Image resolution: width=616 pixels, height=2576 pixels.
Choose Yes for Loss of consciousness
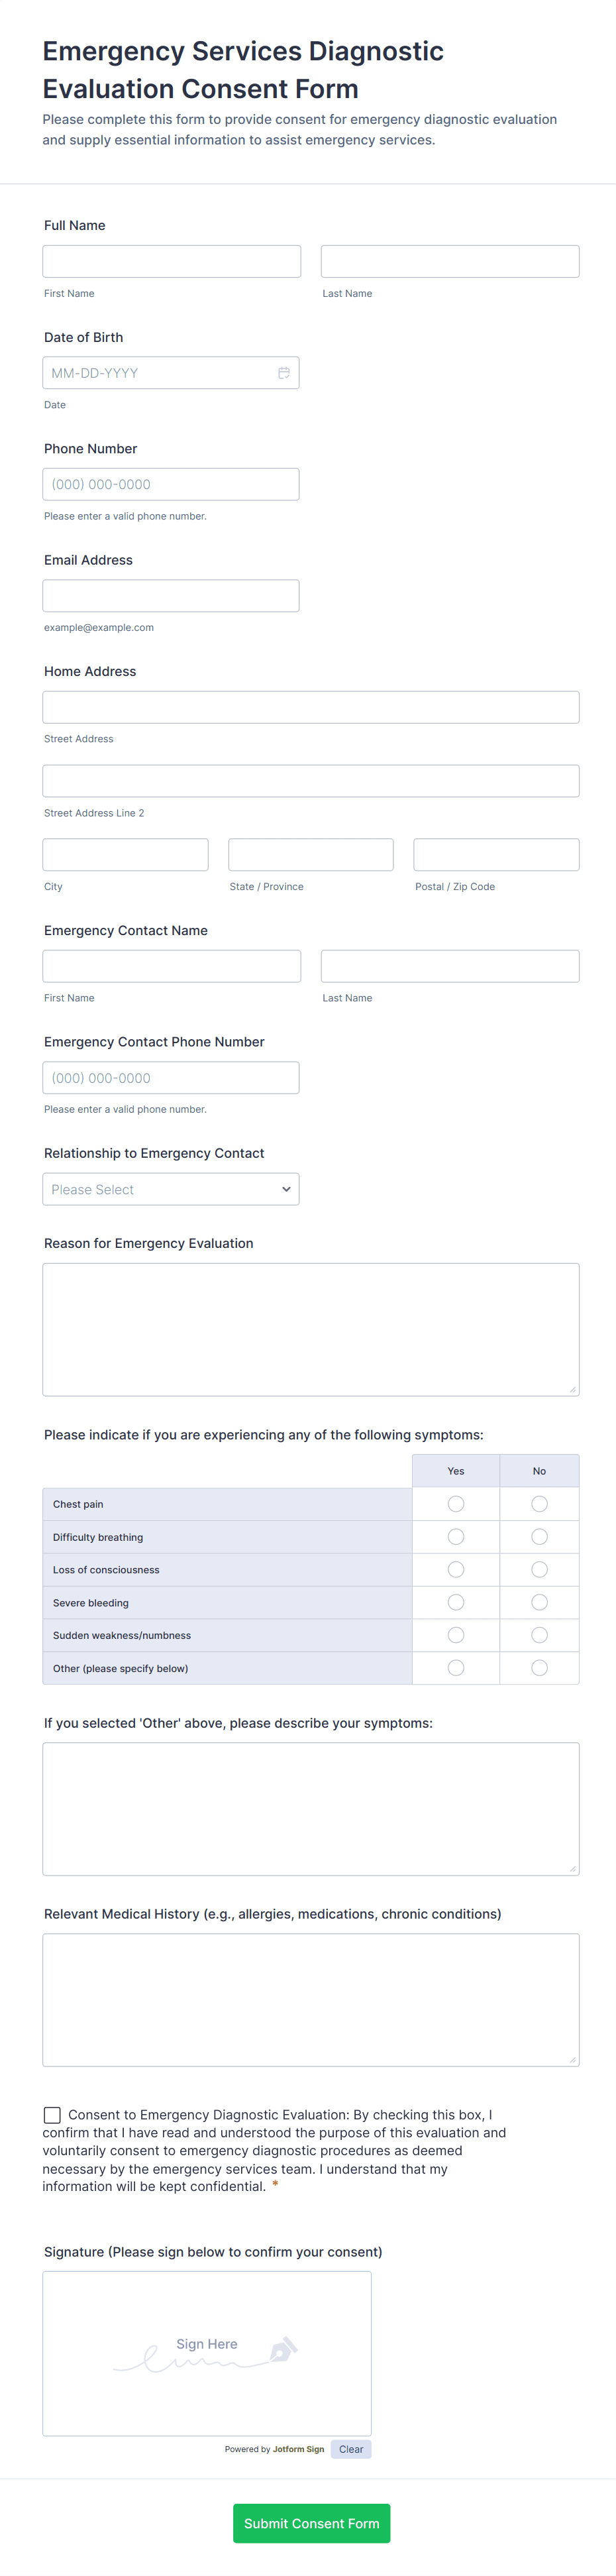pyautogui.click(x=456, y=1570)
